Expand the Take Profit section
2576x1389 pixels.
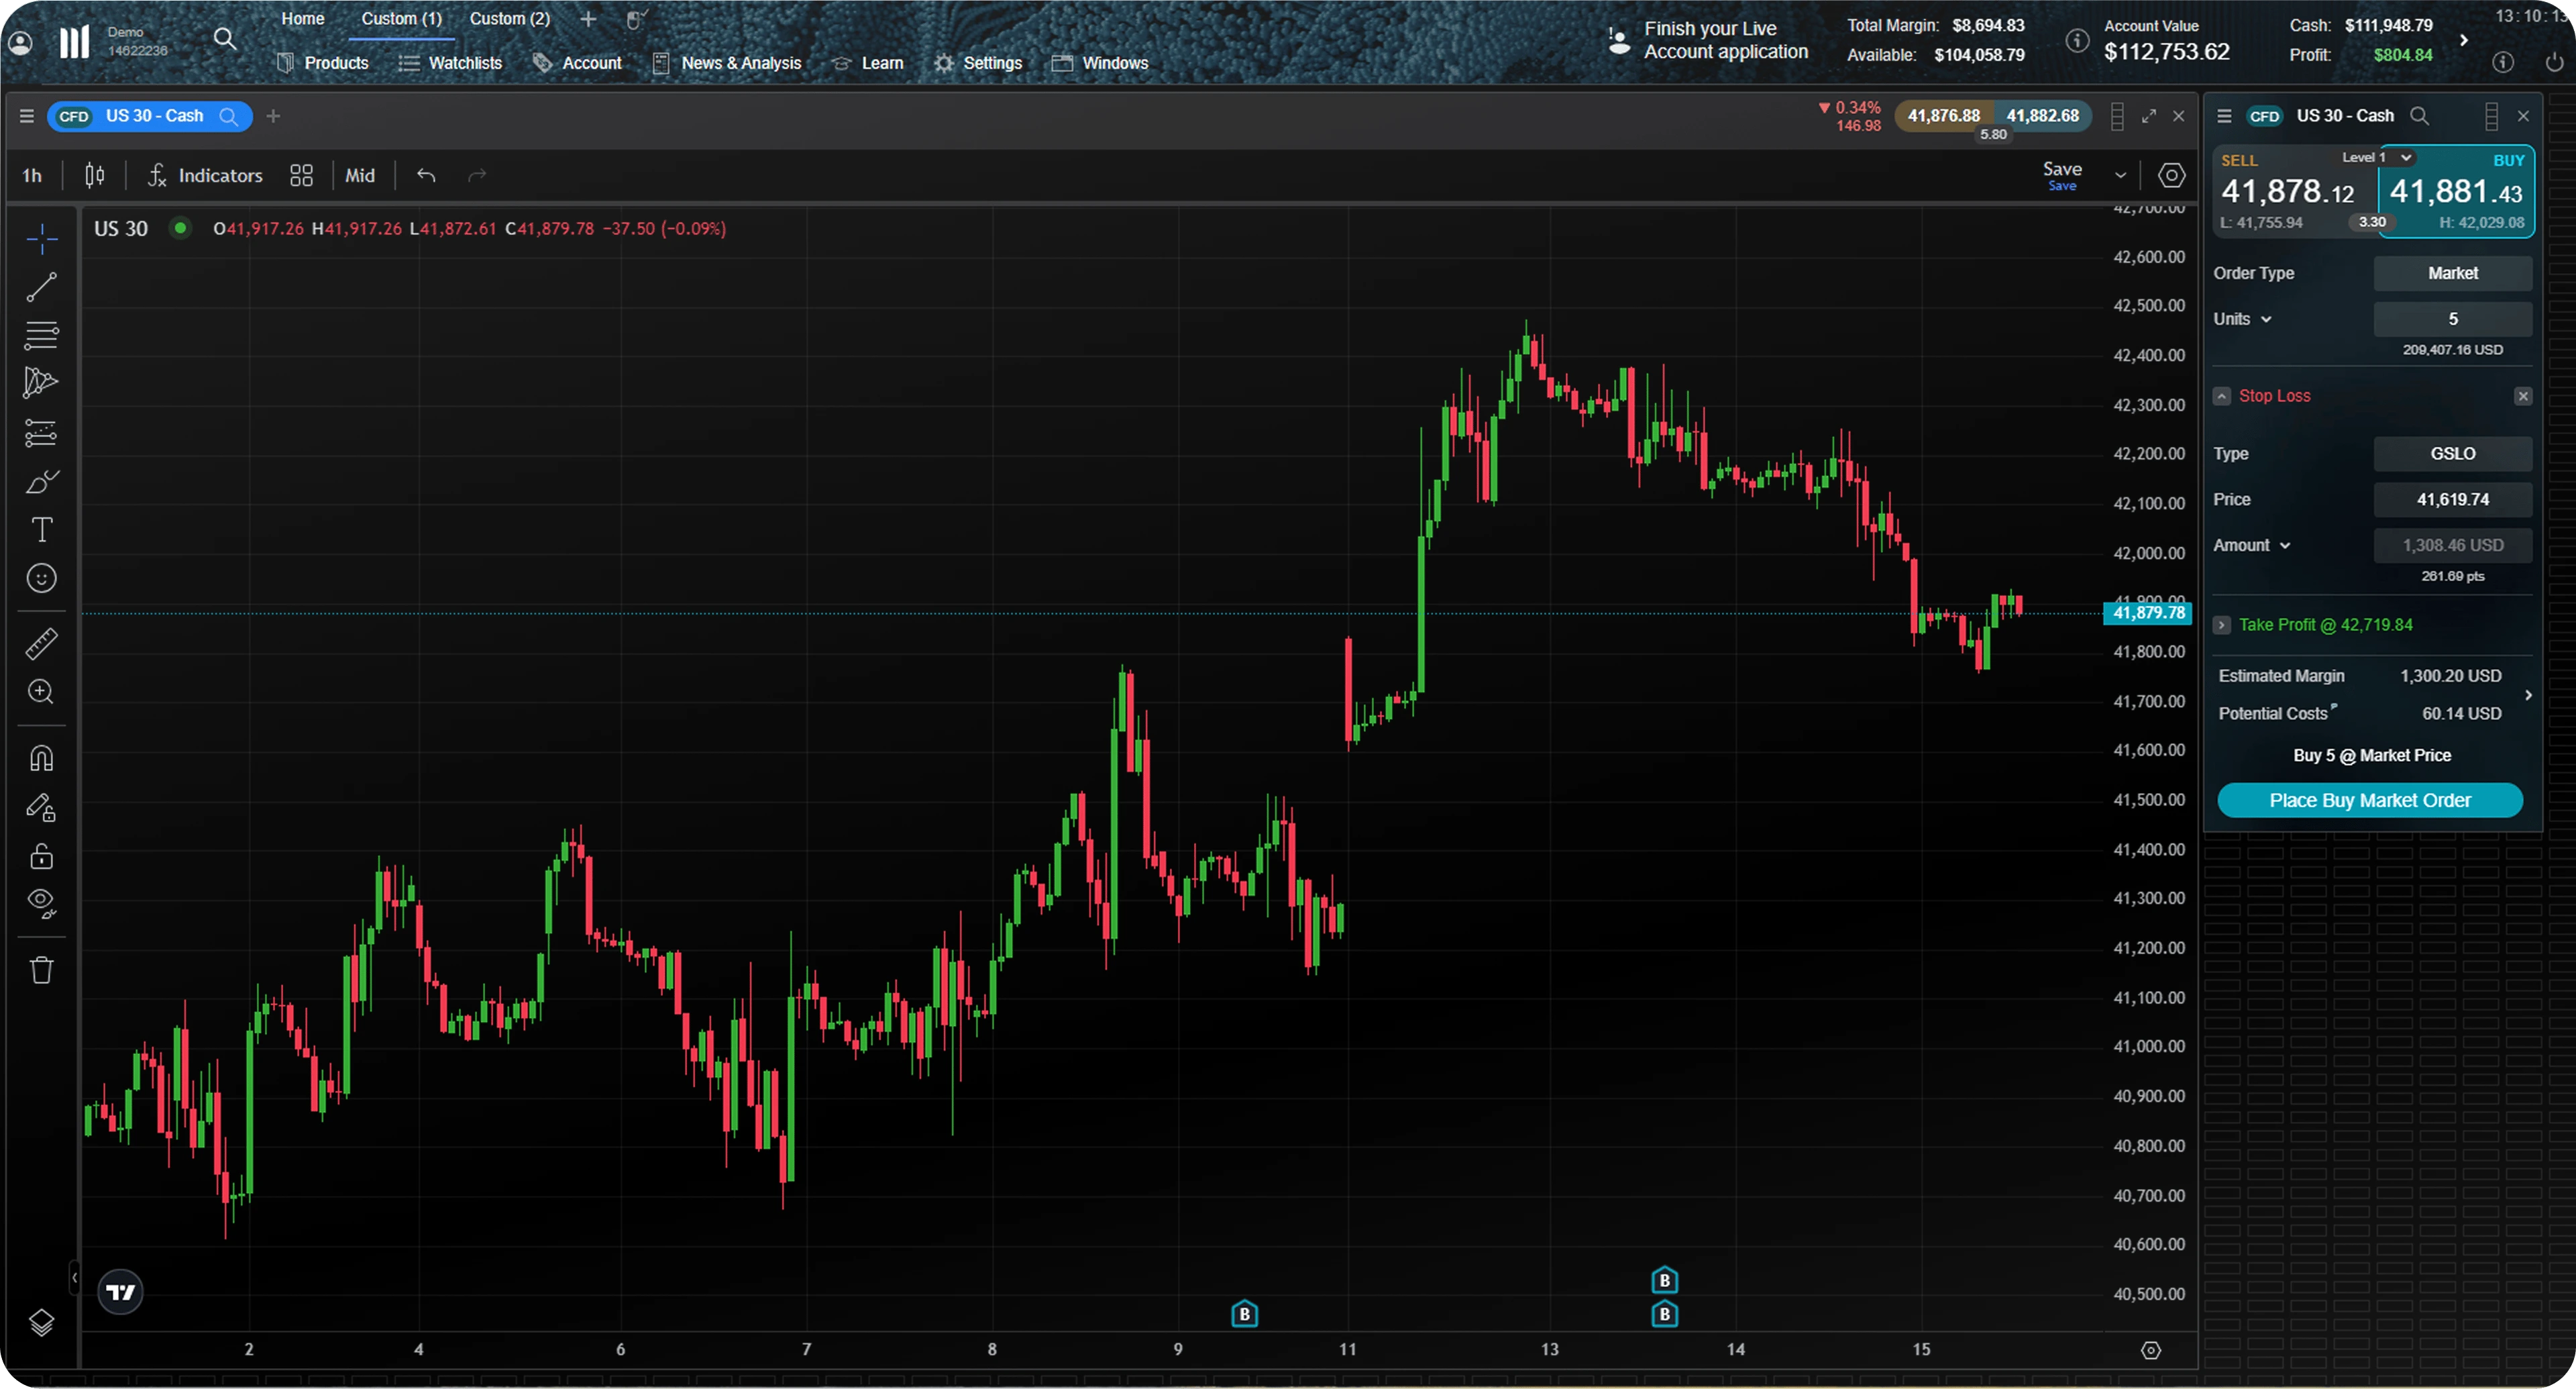point(2221,625)
